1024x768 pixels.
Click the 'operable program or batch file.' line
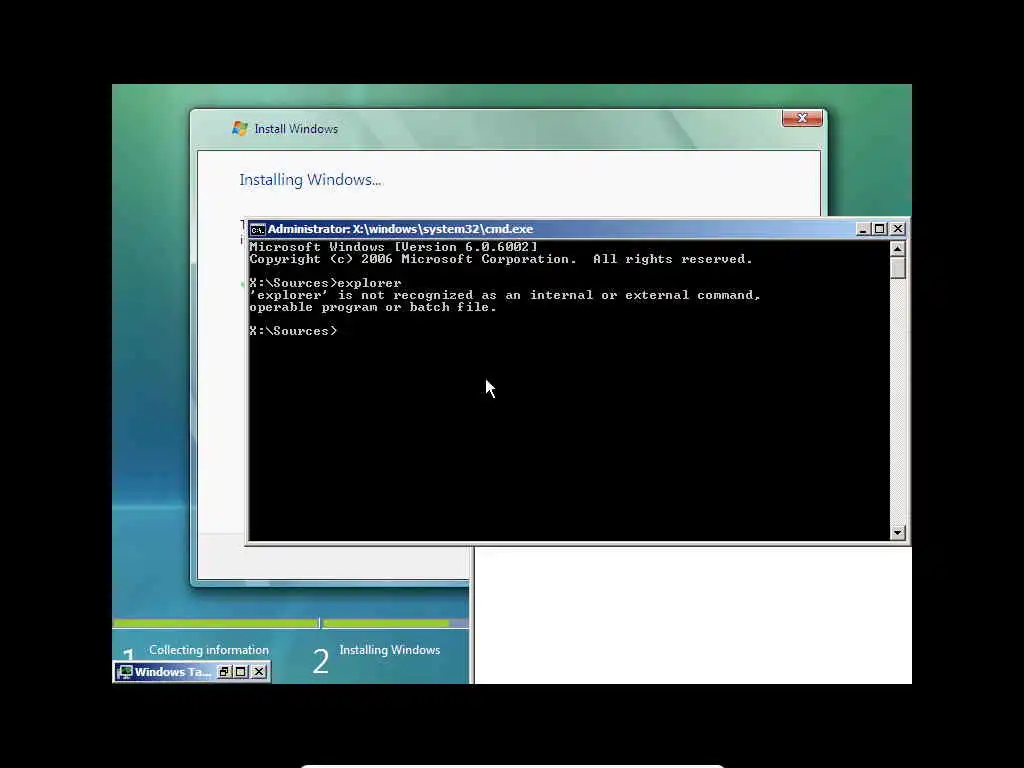pyautogui.click(x=373, y=307)
